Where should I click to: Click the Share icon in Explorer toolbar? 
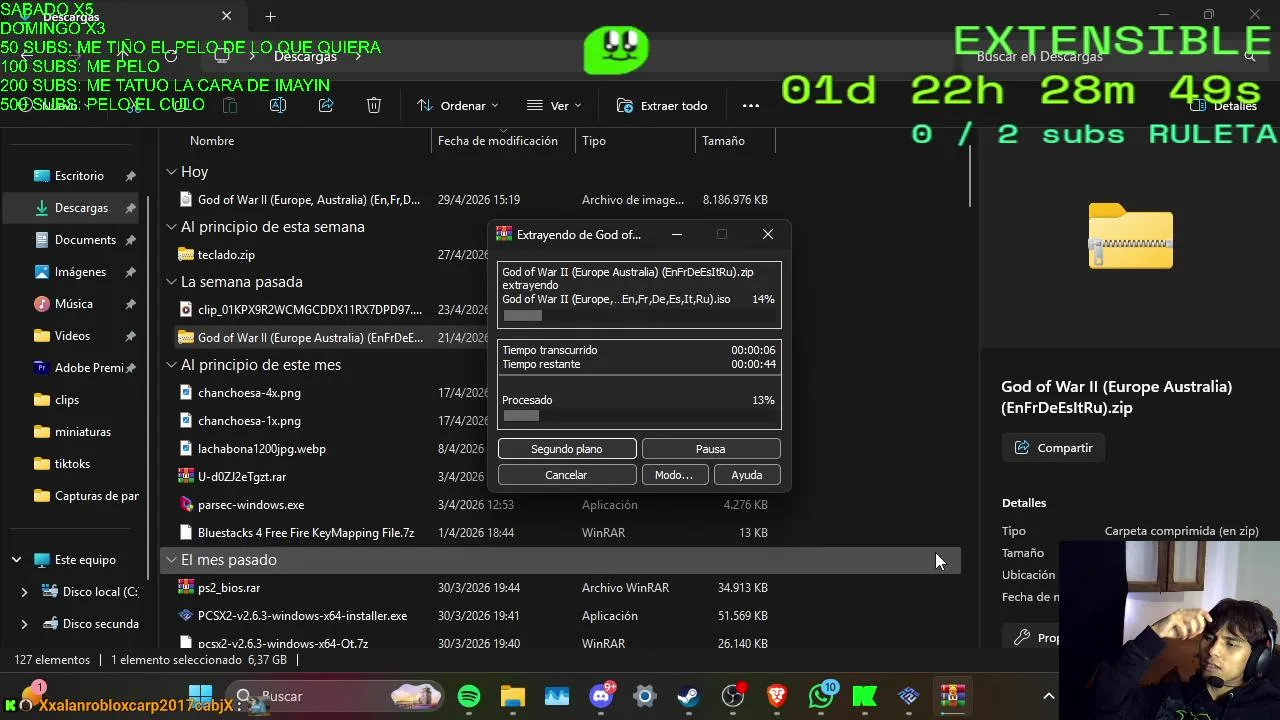pyautogui.click(x=326, y=105)
